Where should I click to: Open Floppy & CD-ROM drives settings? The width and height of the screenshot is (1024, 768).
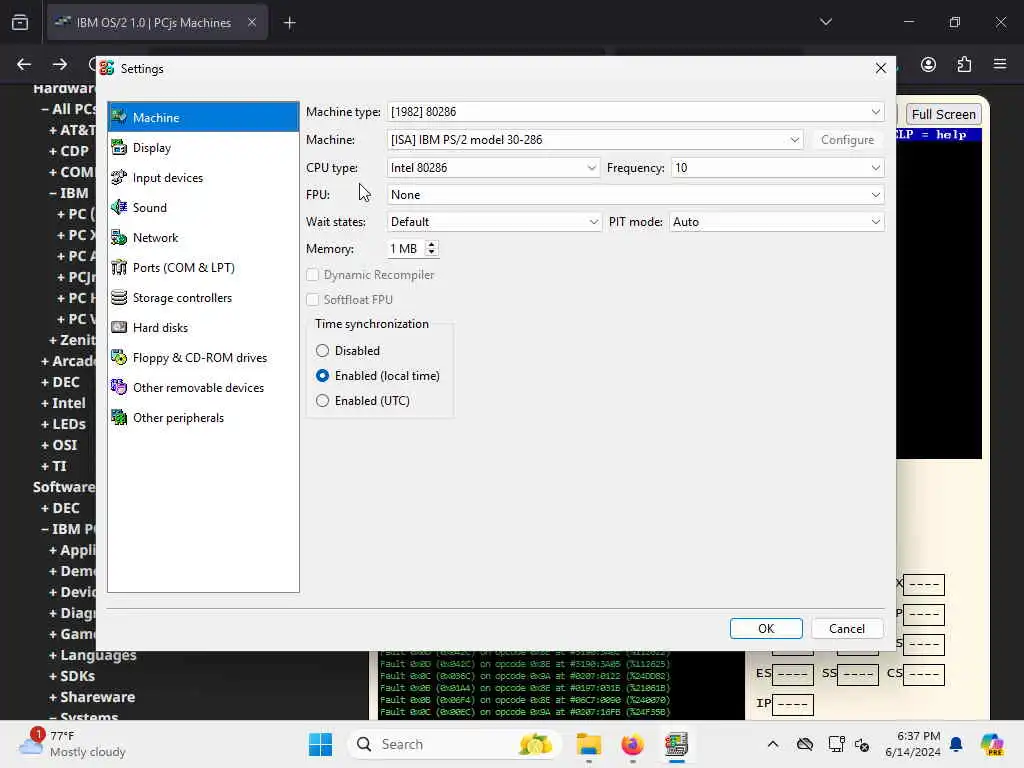[203, 358]
